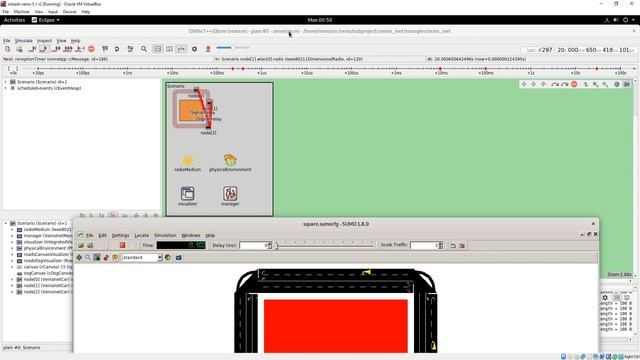Click the Run simulation icon
This screenshot has width=640, height=360.
pyautogui.click(x=44, y=49)
